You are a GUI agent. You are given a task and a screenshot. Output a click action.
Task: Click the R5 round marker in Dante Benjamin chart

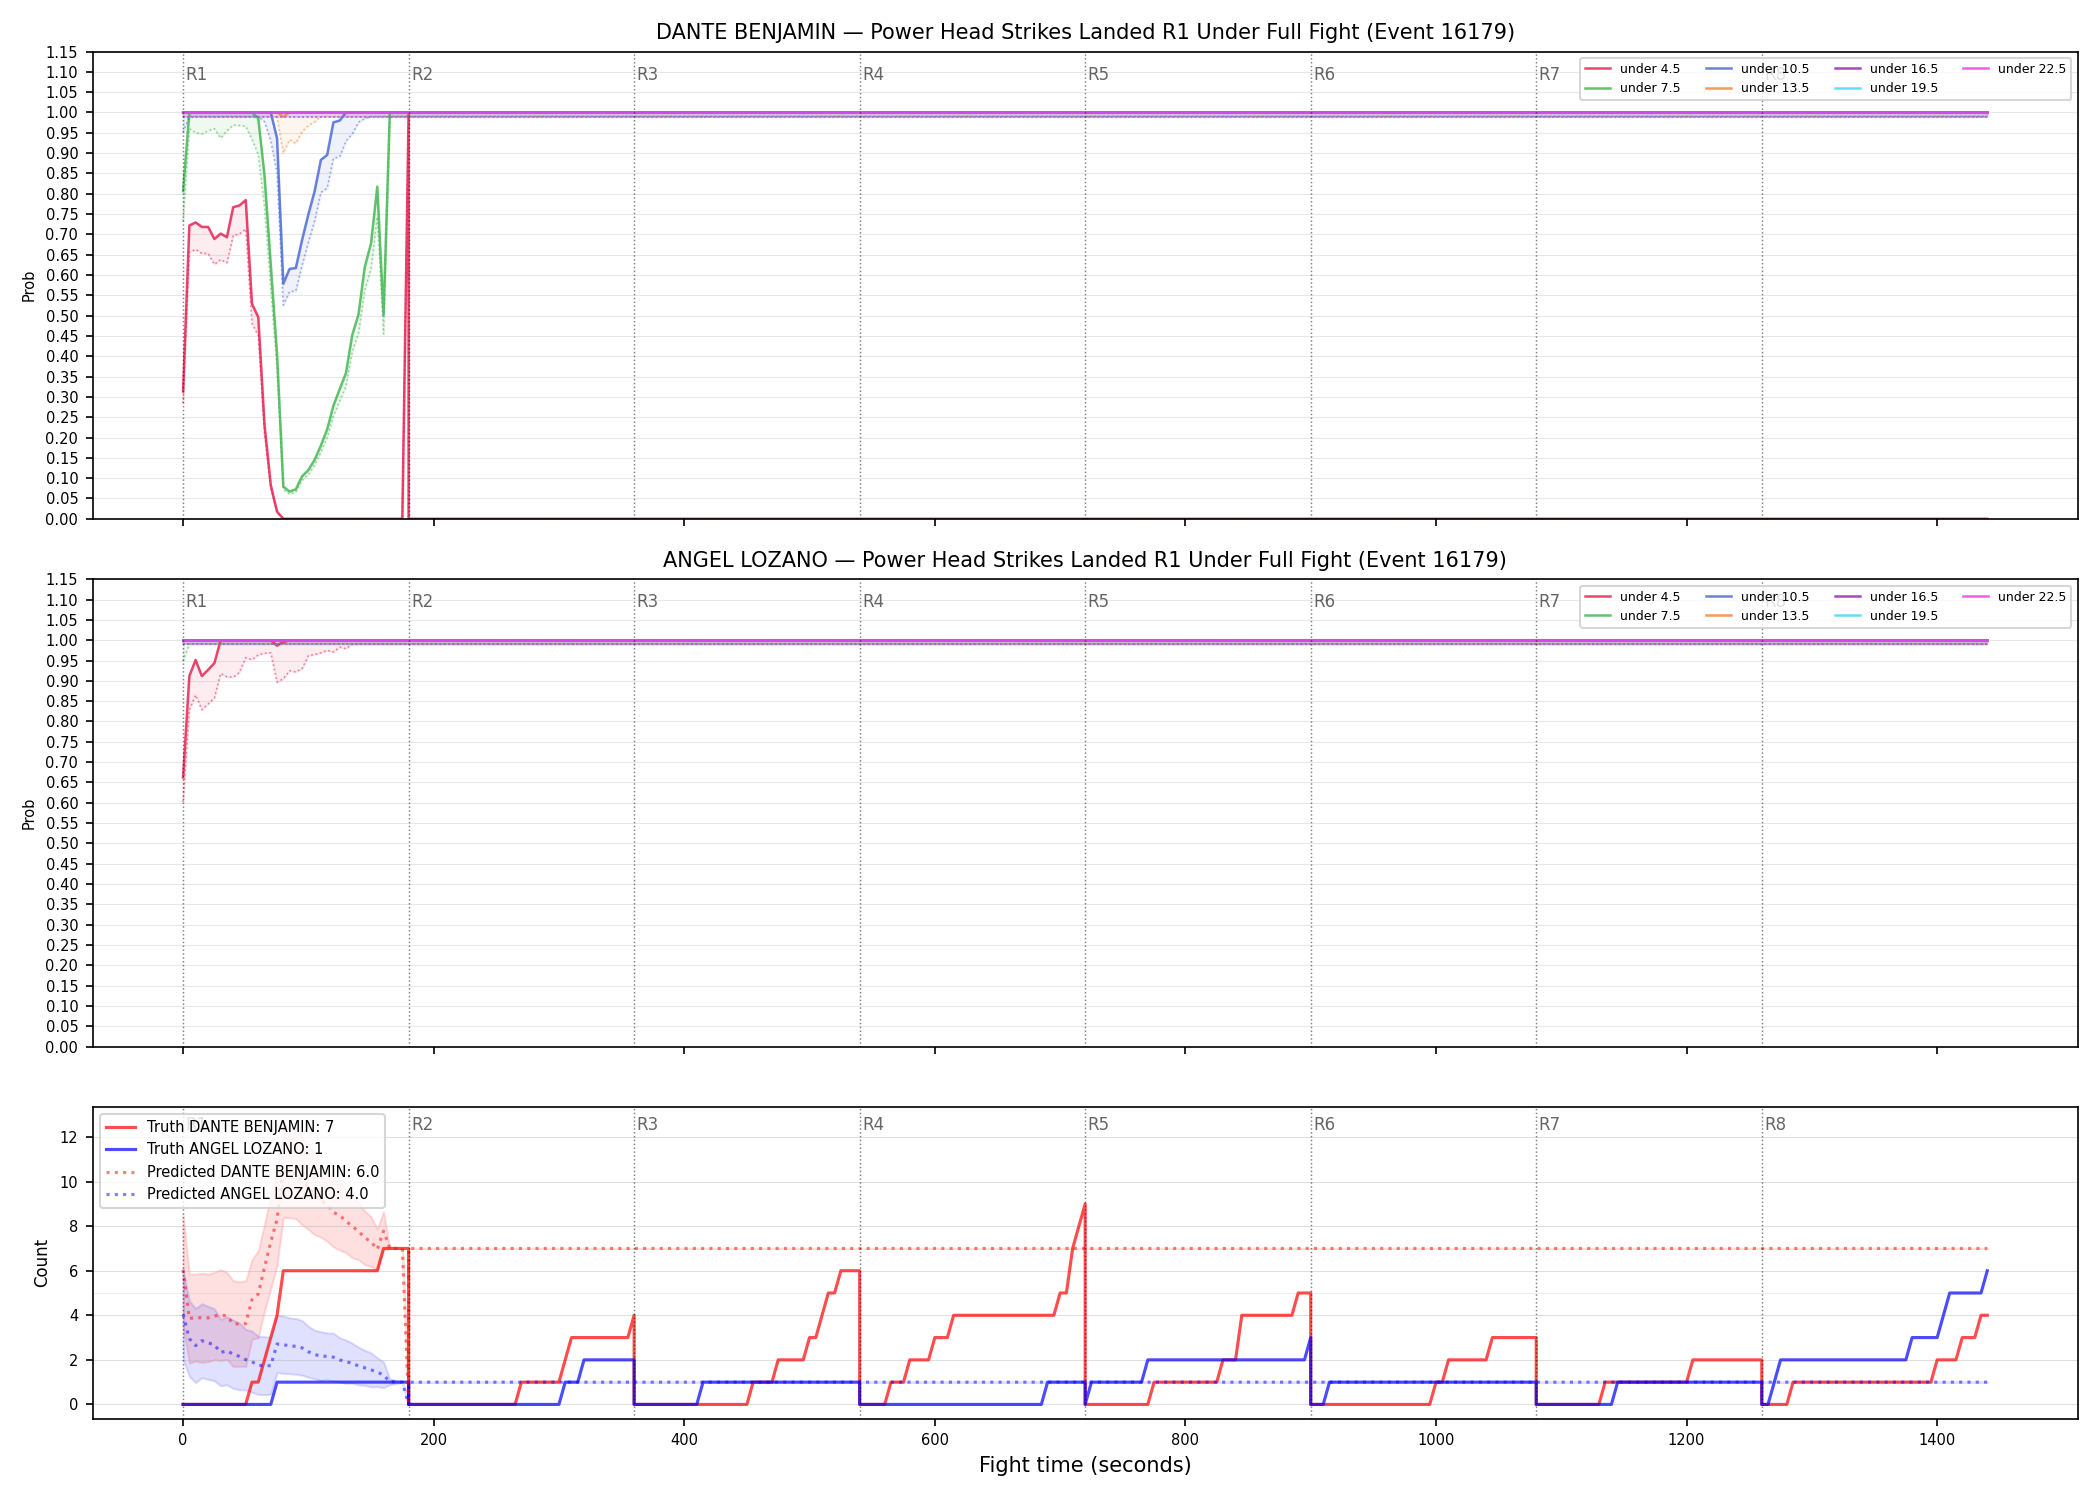tap(1098, 74)
